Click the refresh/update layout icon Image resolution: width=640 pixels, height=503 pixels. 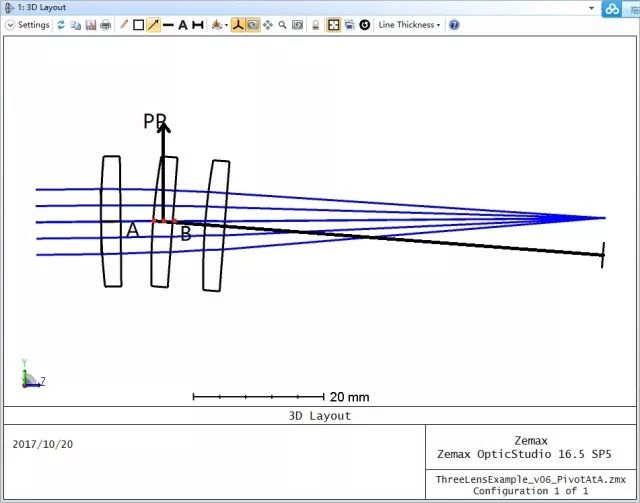61,25
